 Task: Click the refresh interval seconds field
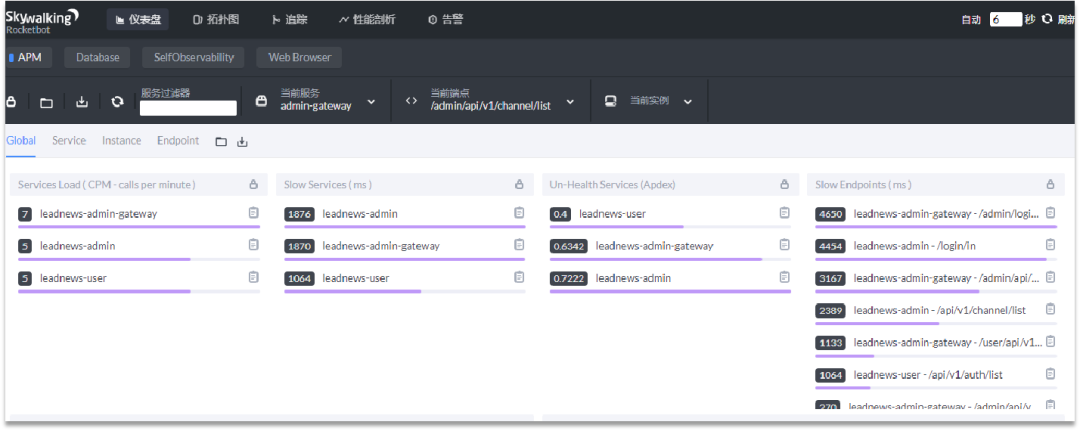point(1005,19)
